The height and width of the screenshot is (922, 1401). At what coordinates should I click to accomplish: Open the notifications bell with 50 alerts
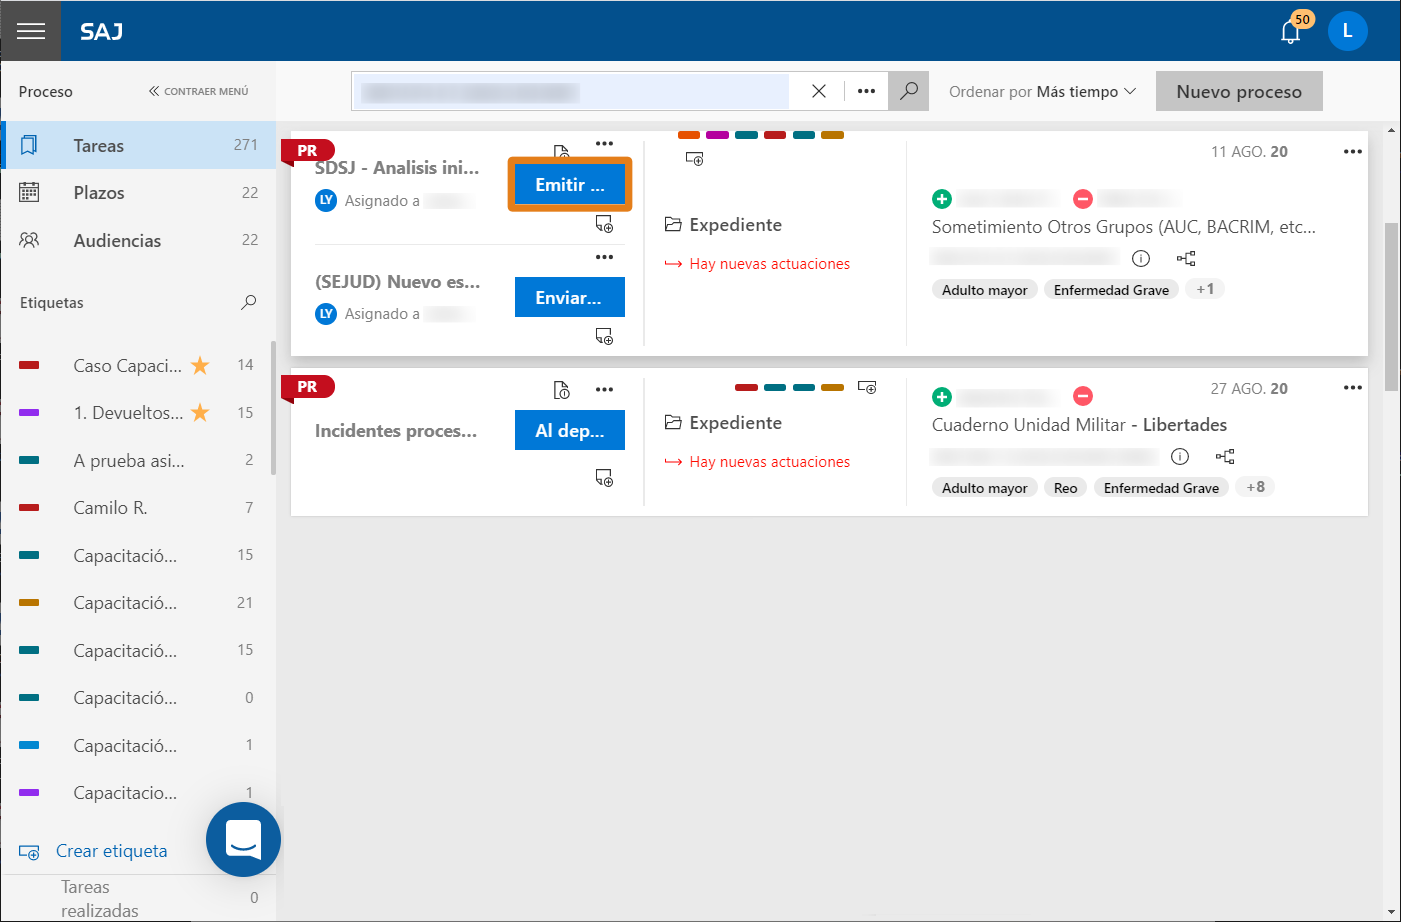pyautogui.click(x=1291, y=32)
